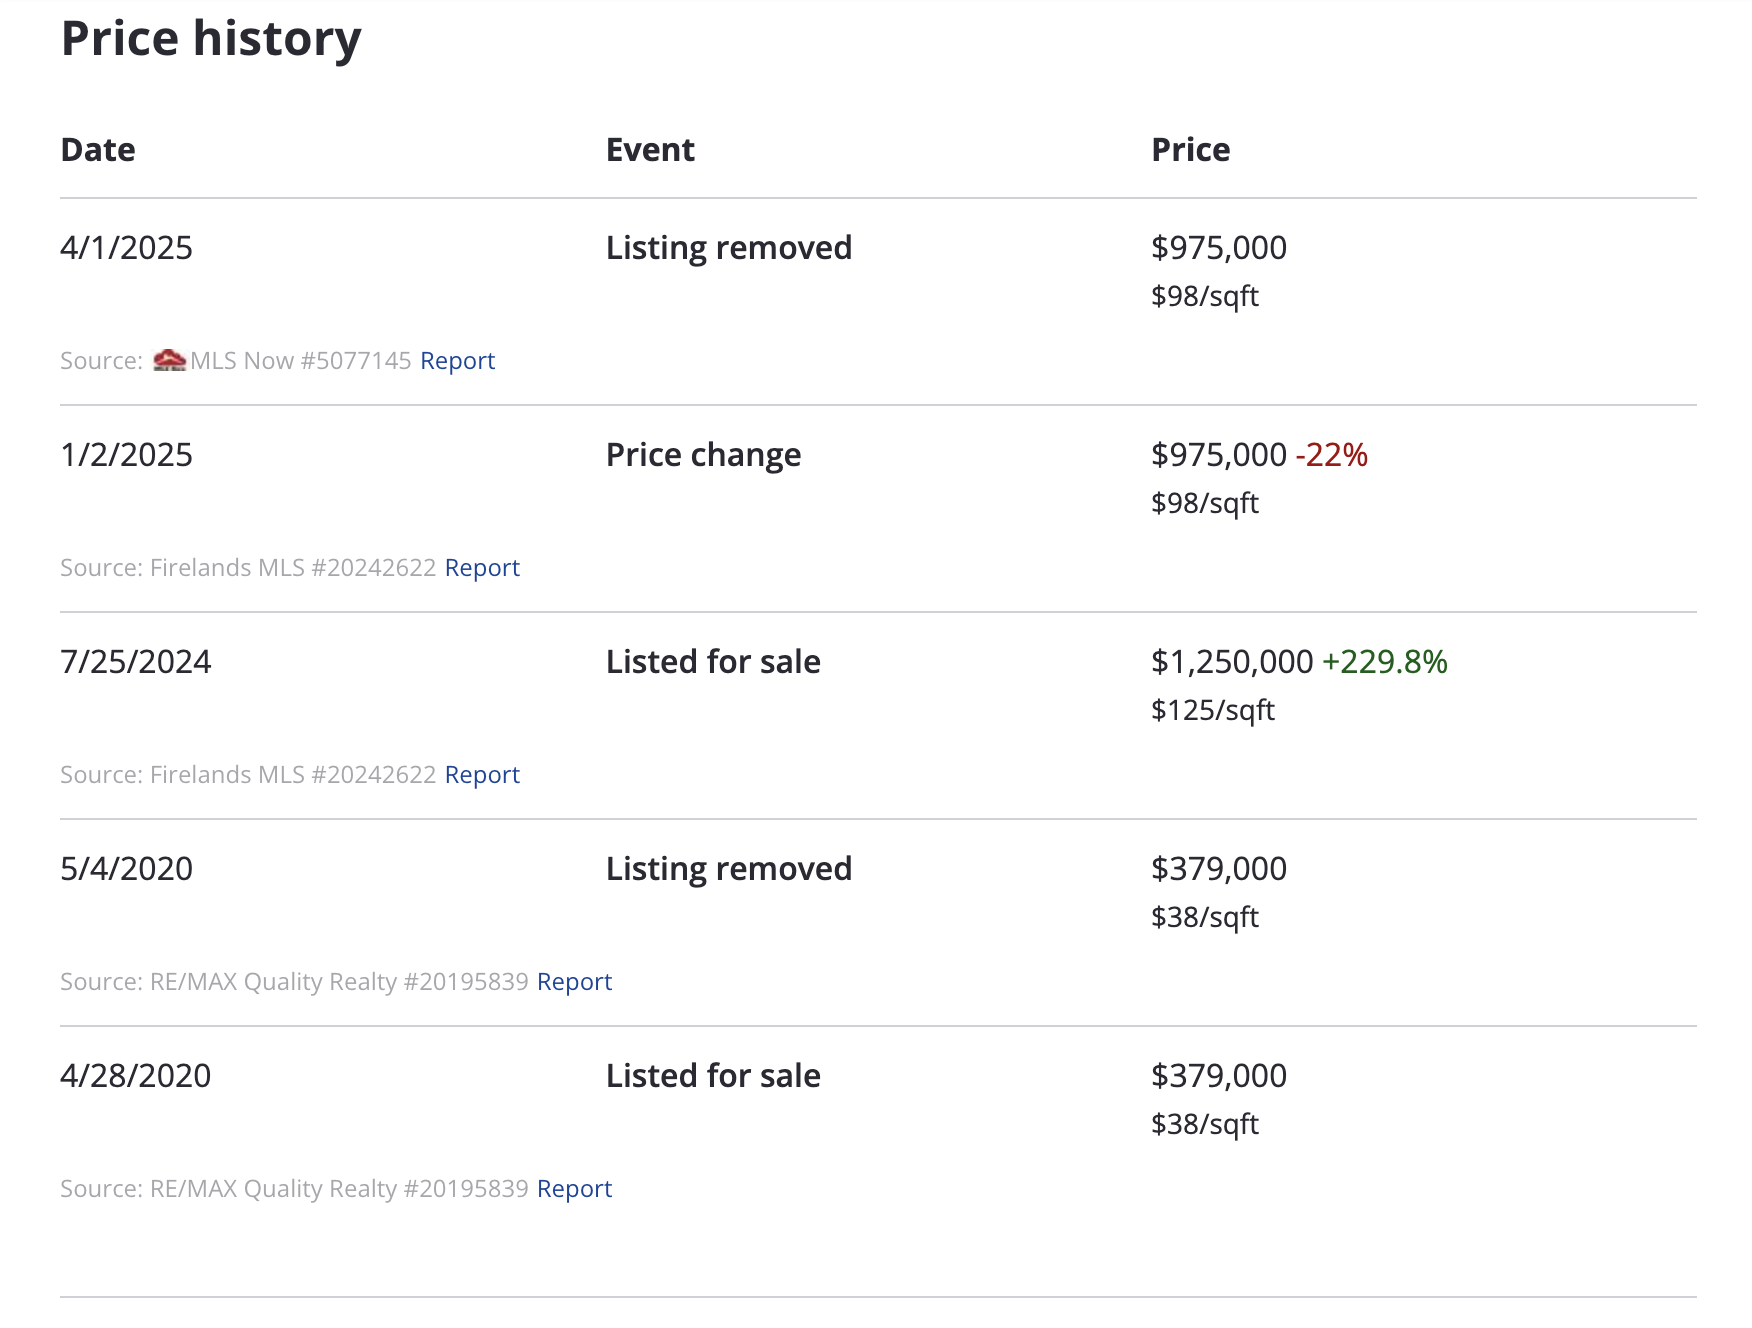Click RE/MAX Quality Realty source under 4/28/2020

(339, 1188)
